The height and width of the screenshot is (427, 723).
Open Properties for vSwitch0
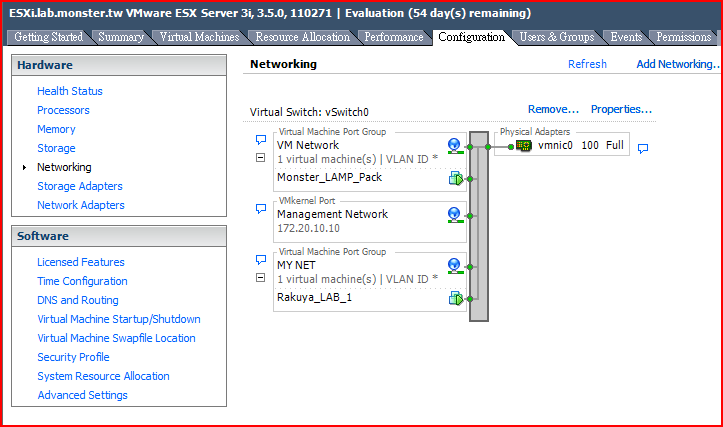click(621, 109)
